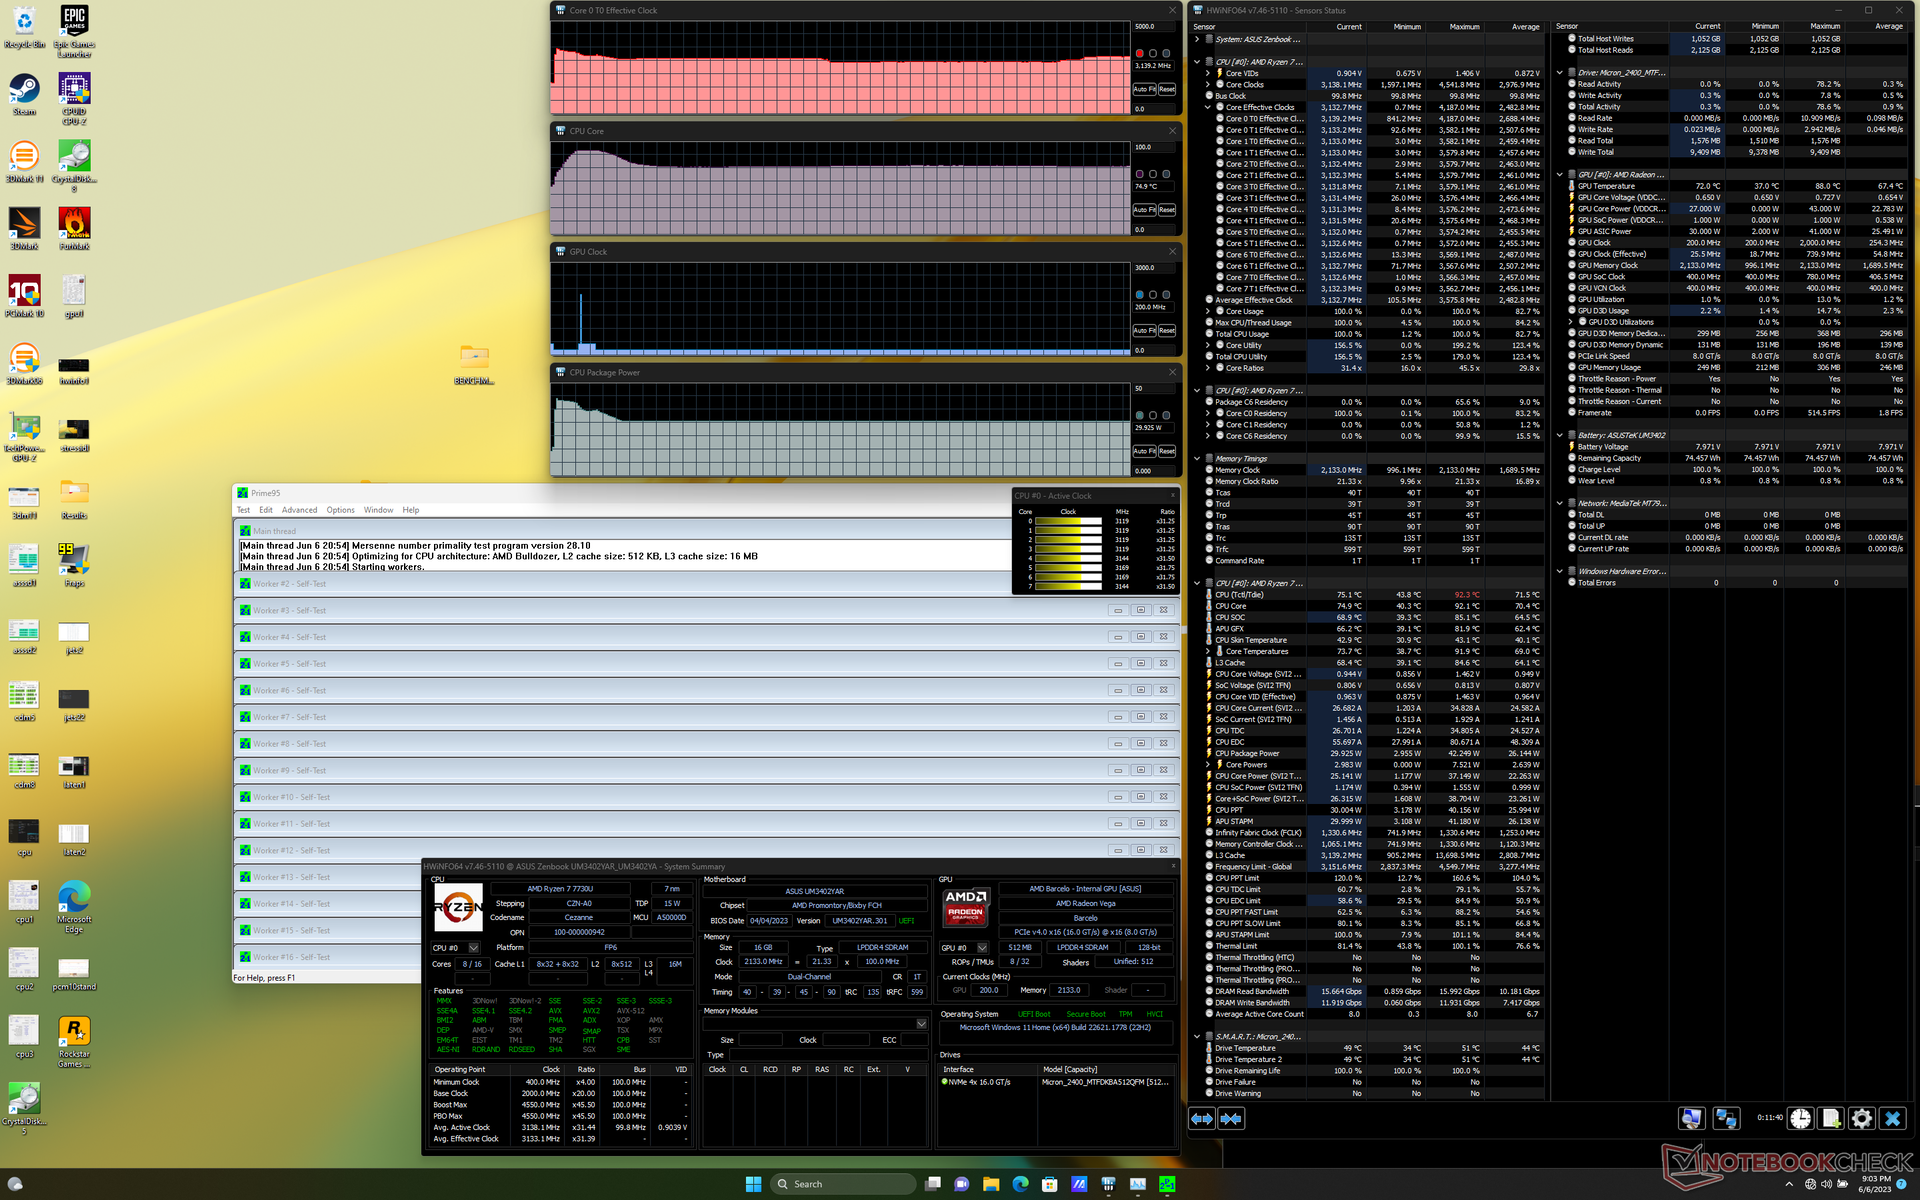Open HWiNFO sensor settings gear icon
1920x1200 pixels.
tap(1861, 1119)
